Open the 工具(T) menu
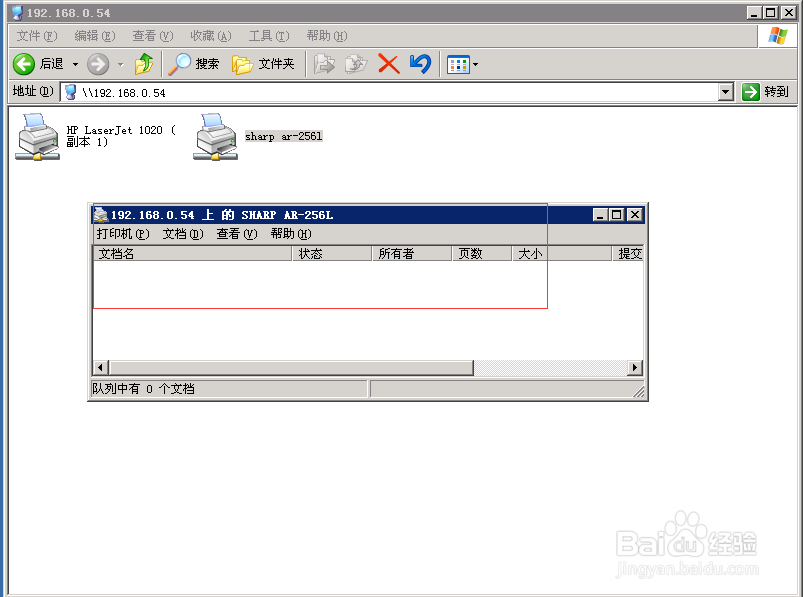803x597 pixels. tap(269, 36)
